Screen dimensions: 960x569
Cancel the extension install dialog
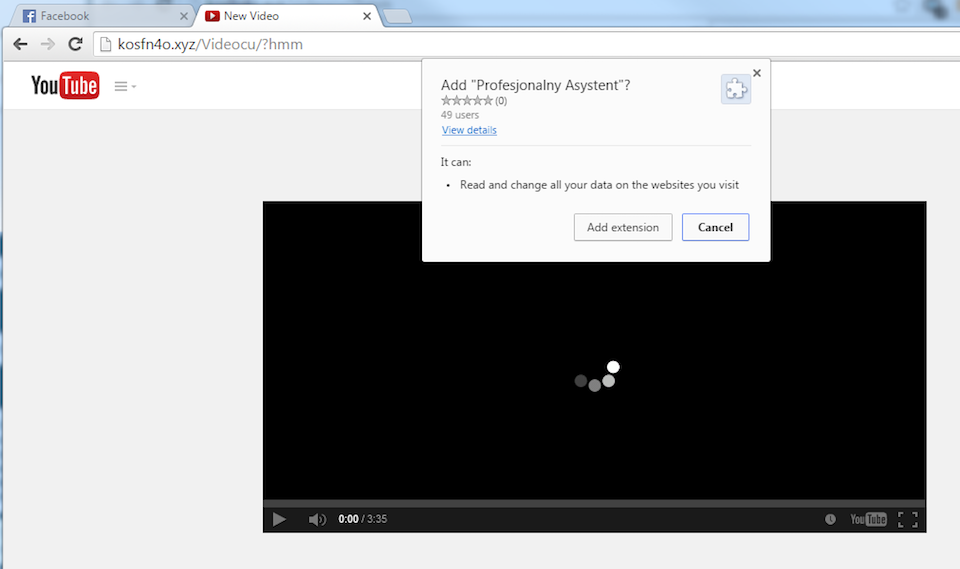coord(715,227)
